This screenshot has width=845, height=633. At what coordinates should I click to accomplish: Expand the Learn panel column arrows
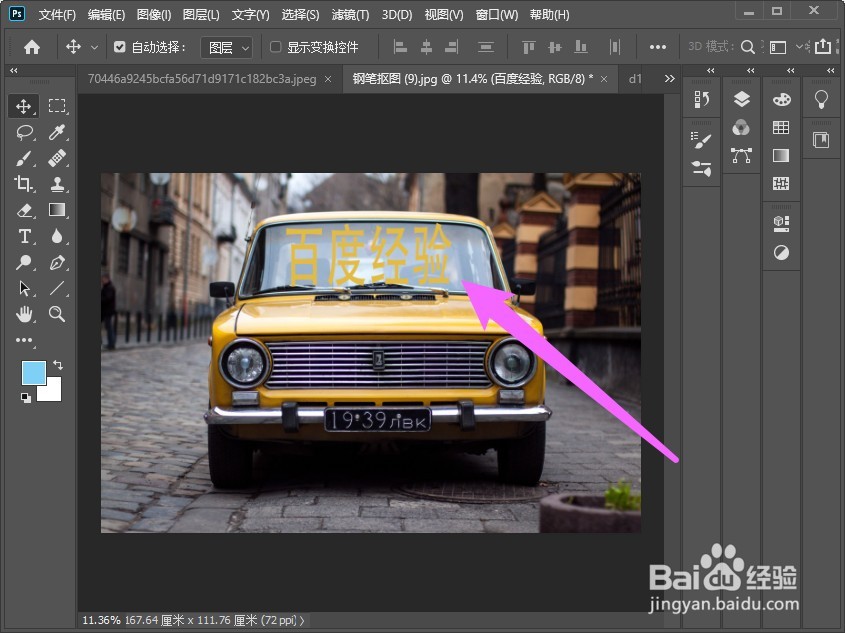830,70
